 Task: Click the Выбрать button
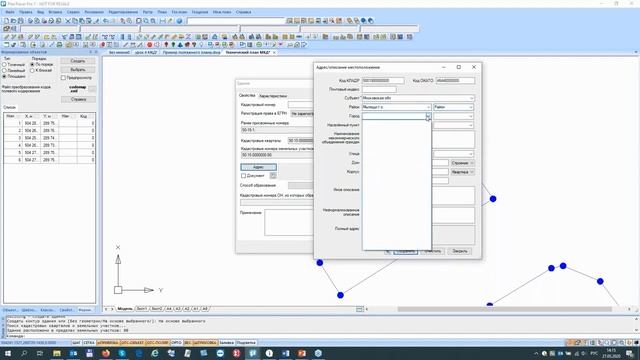tap(78, 70)
